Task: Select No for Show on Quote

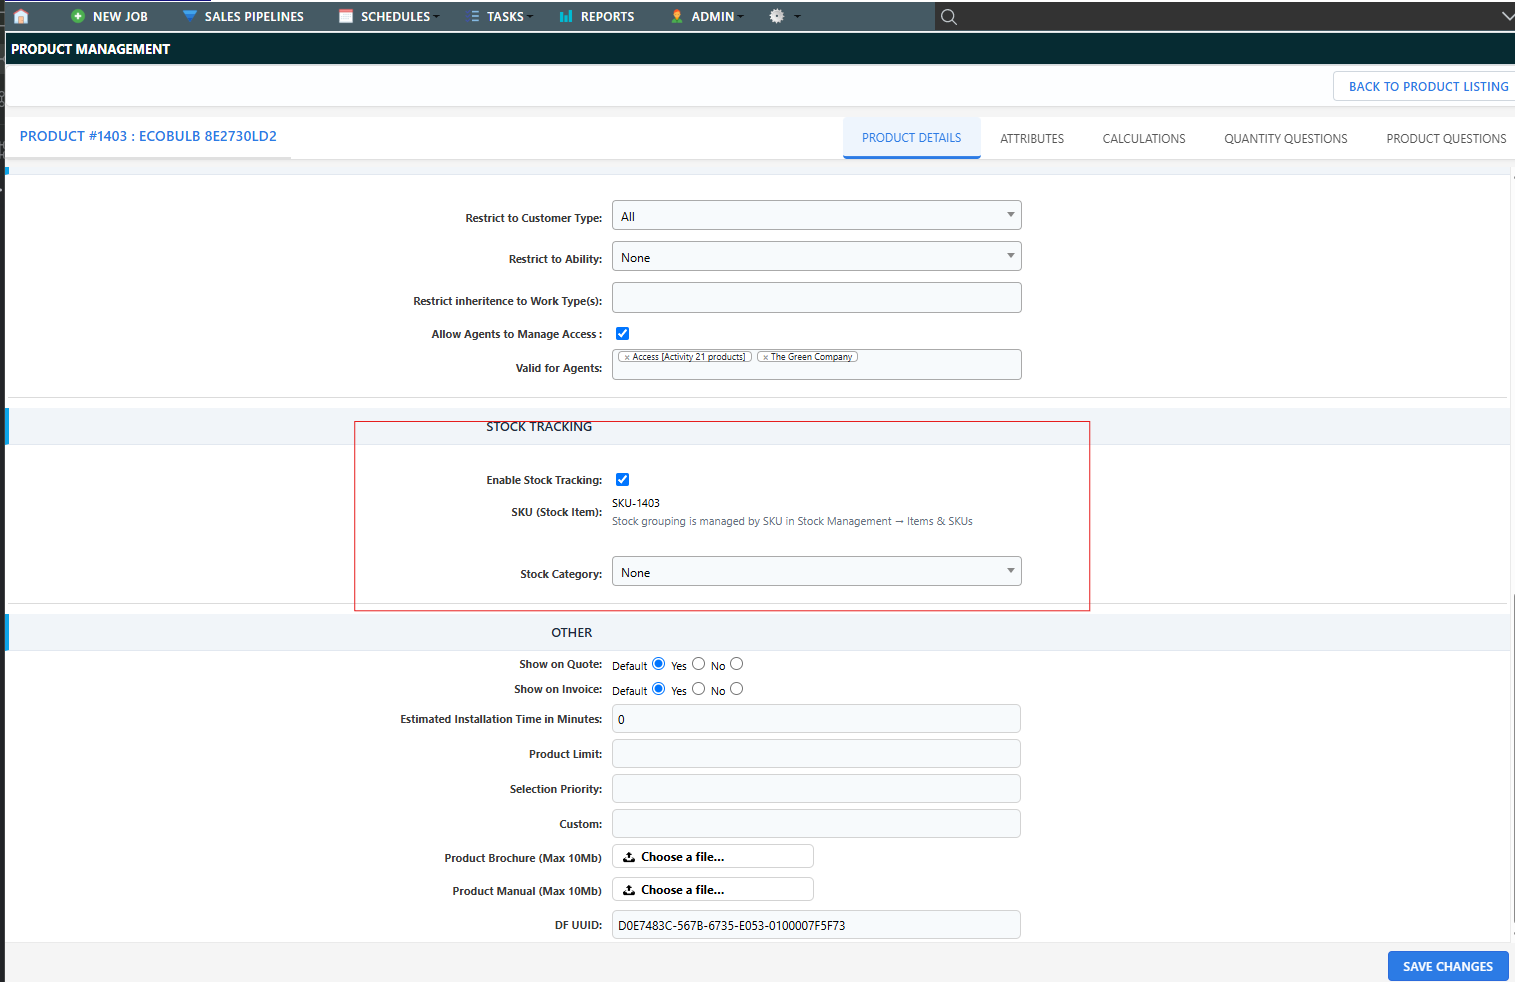Action: tap(736, 664)
